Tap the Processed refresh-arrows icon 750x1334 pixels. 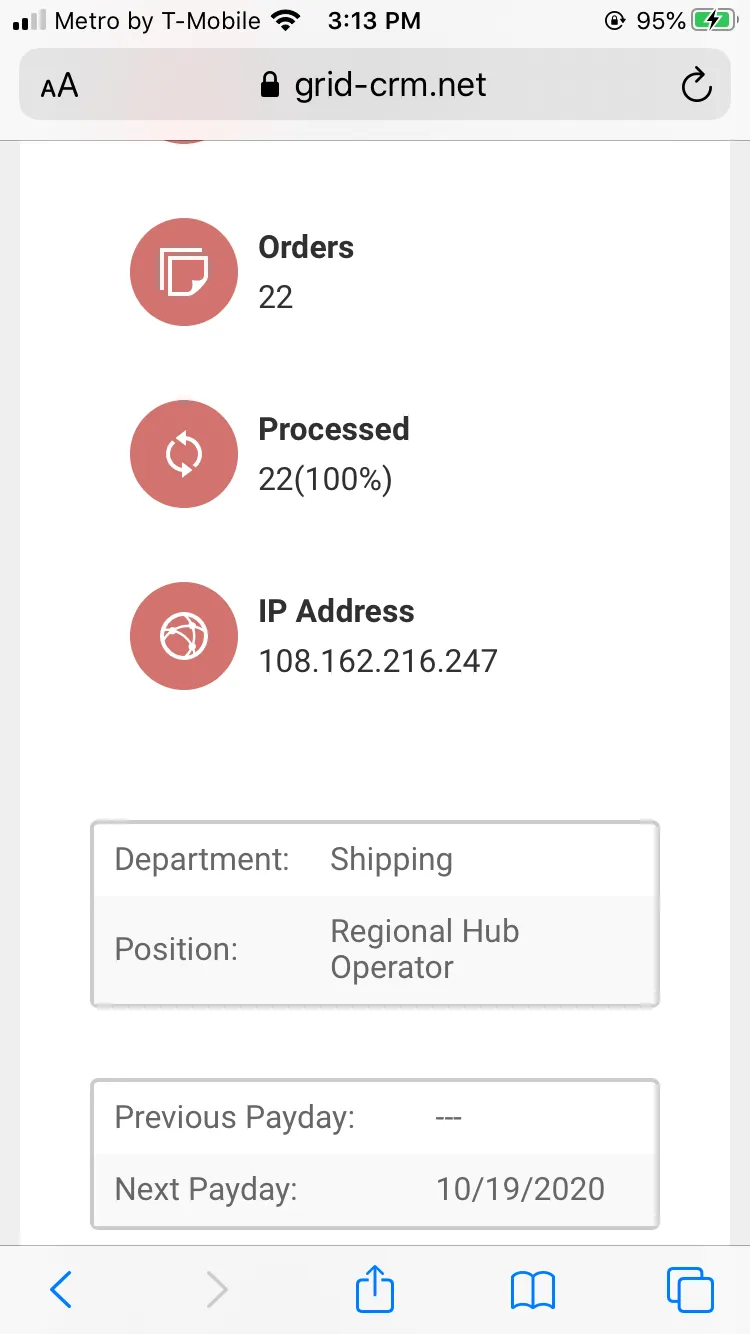coord(184,454)
